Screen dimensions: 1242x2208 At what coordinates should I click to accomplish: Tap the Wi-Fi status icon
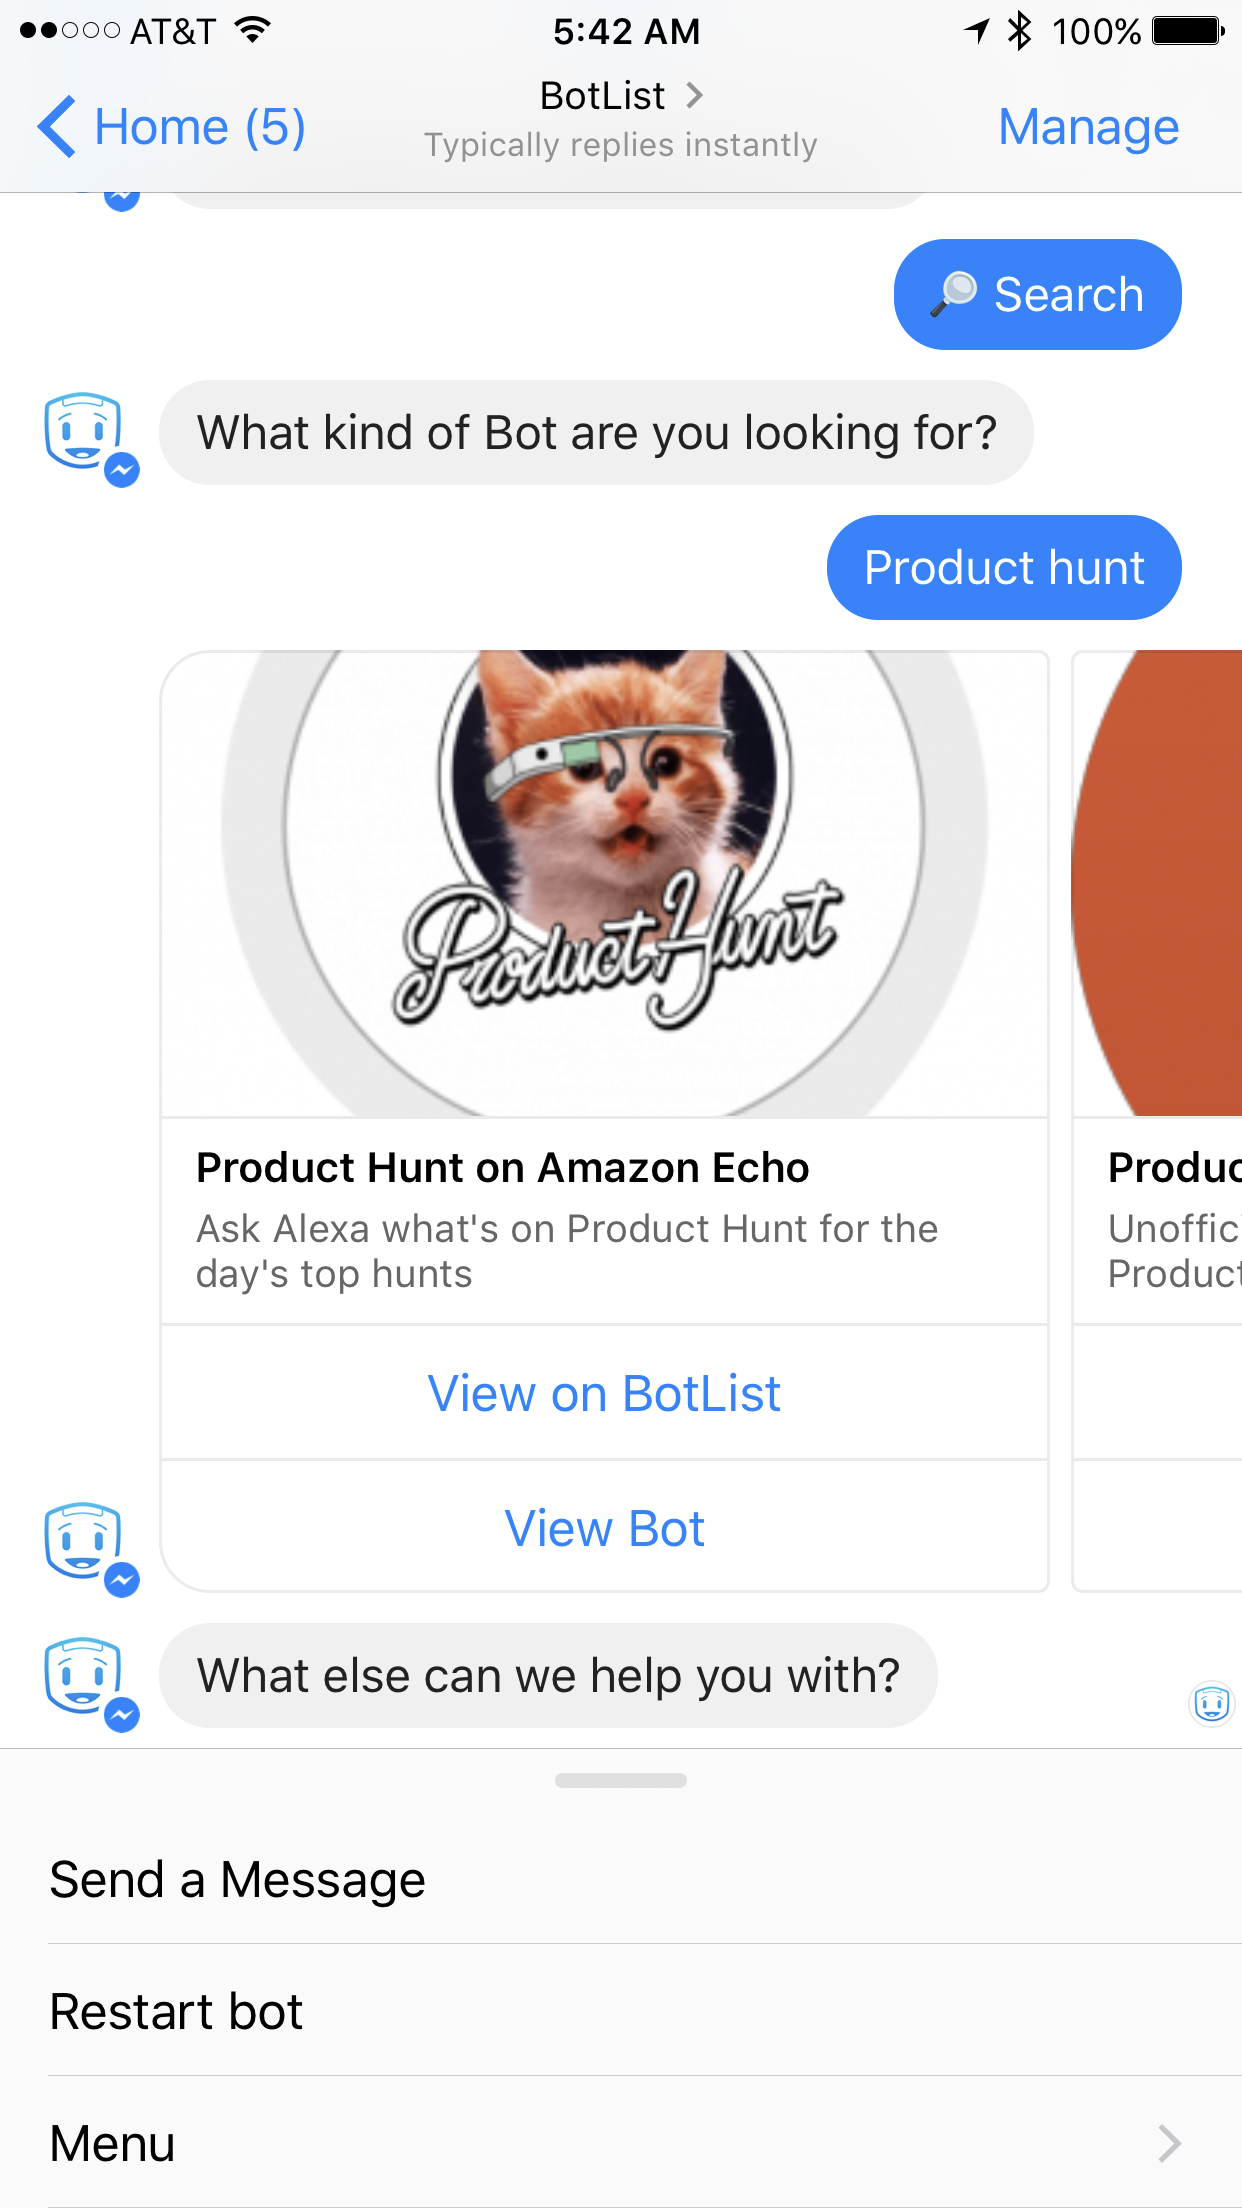tap(253, 31)
